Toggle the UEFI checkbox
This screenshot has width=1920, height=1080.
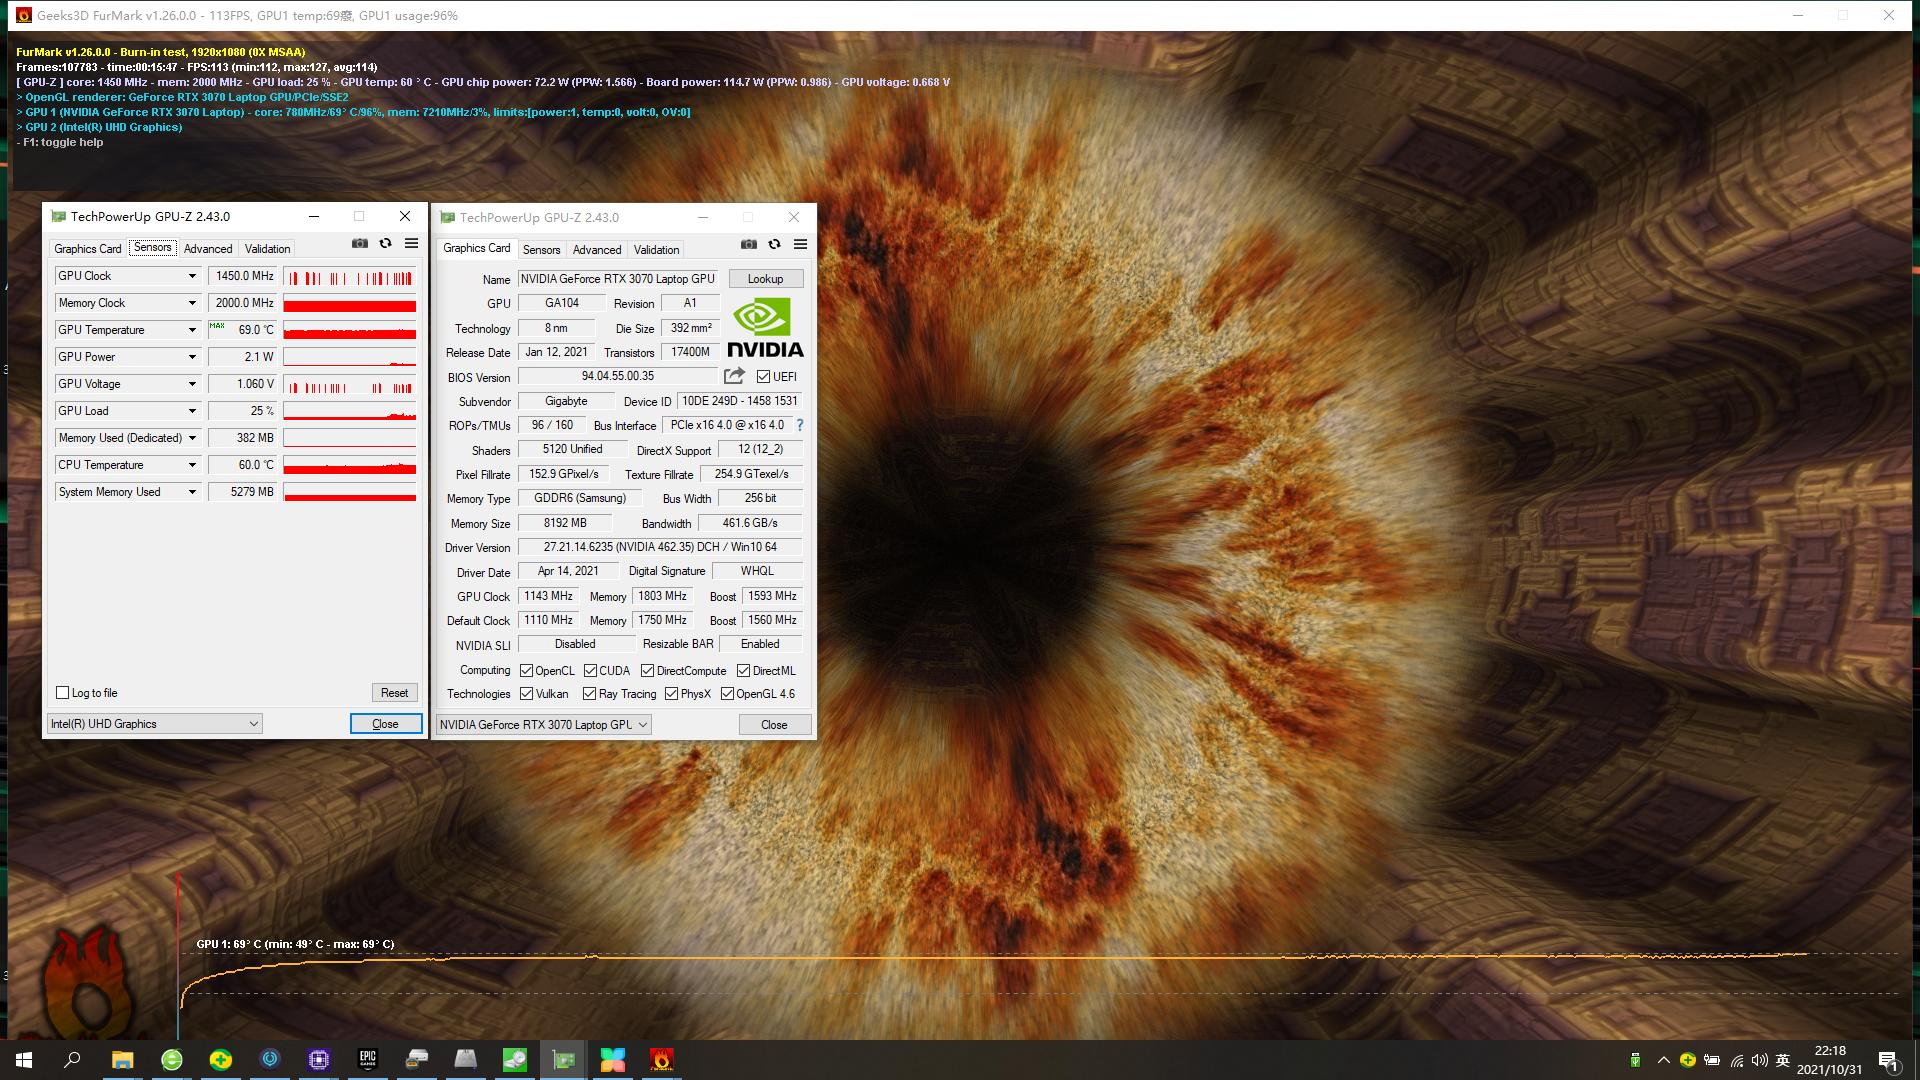pos(764,377)
